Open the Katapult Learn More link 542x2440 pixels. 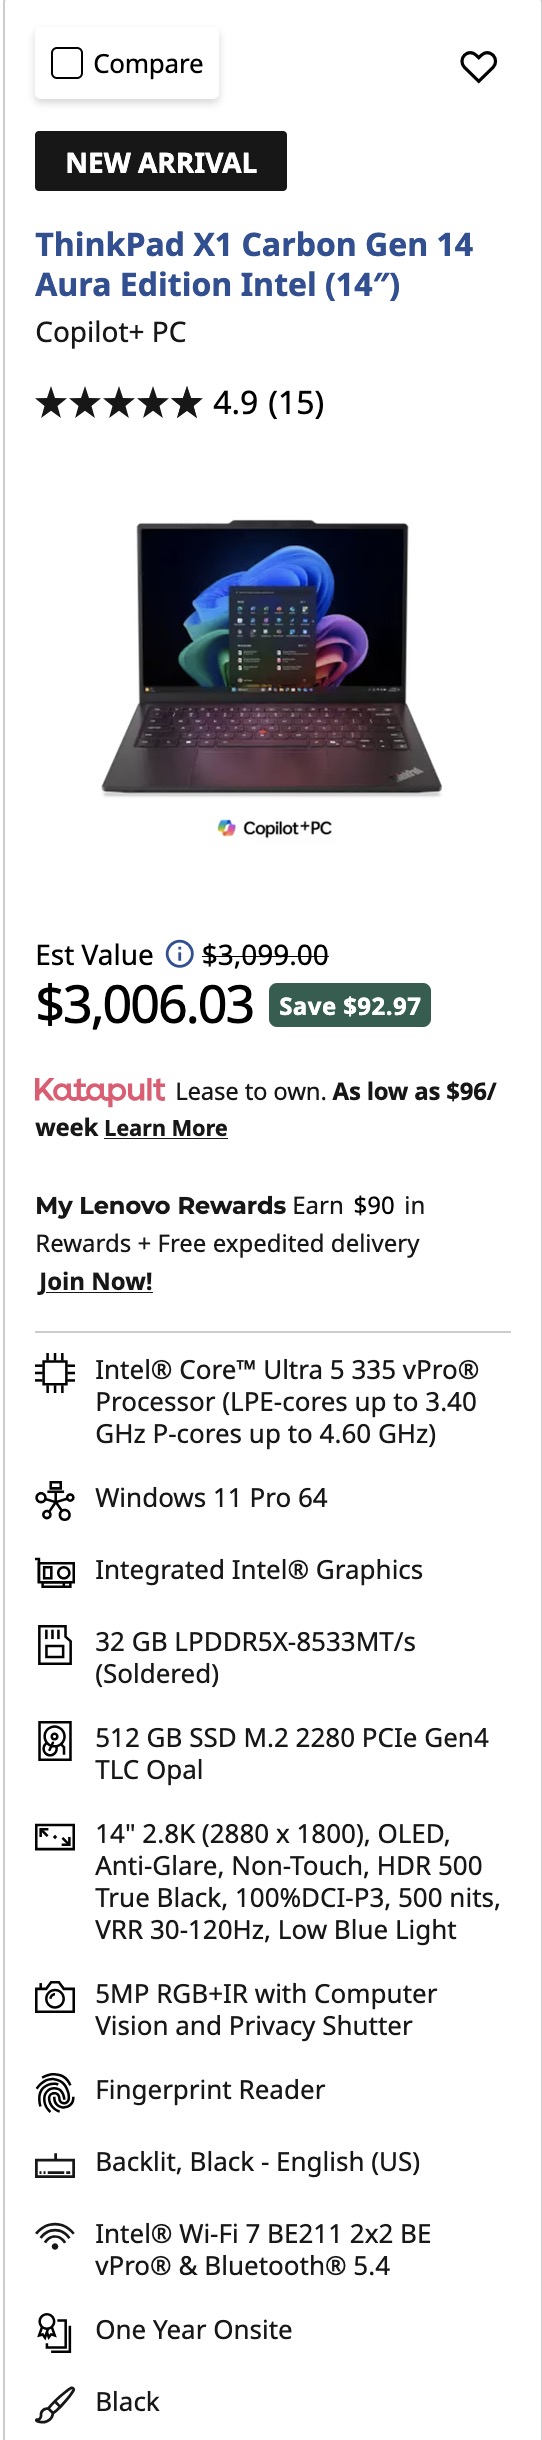tap(166, 1128)
